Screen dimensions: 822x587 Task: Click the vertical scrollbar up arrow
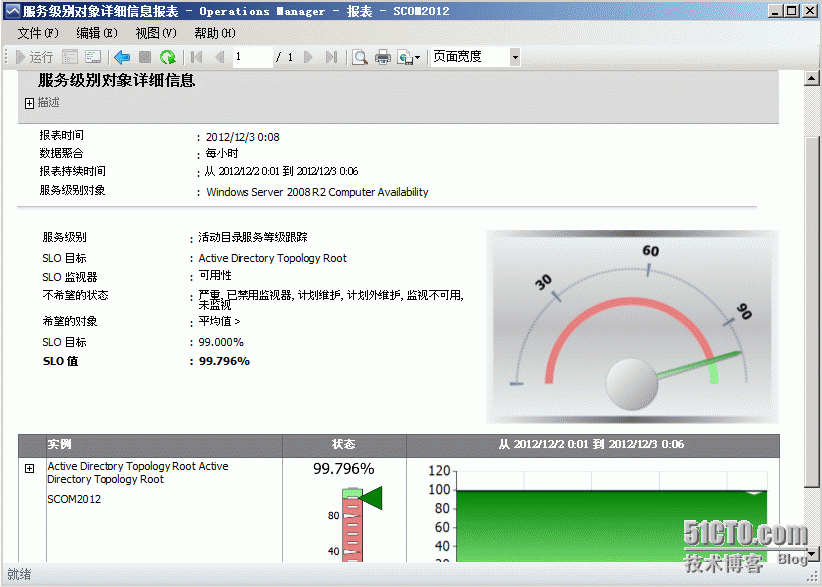[811, 79]
